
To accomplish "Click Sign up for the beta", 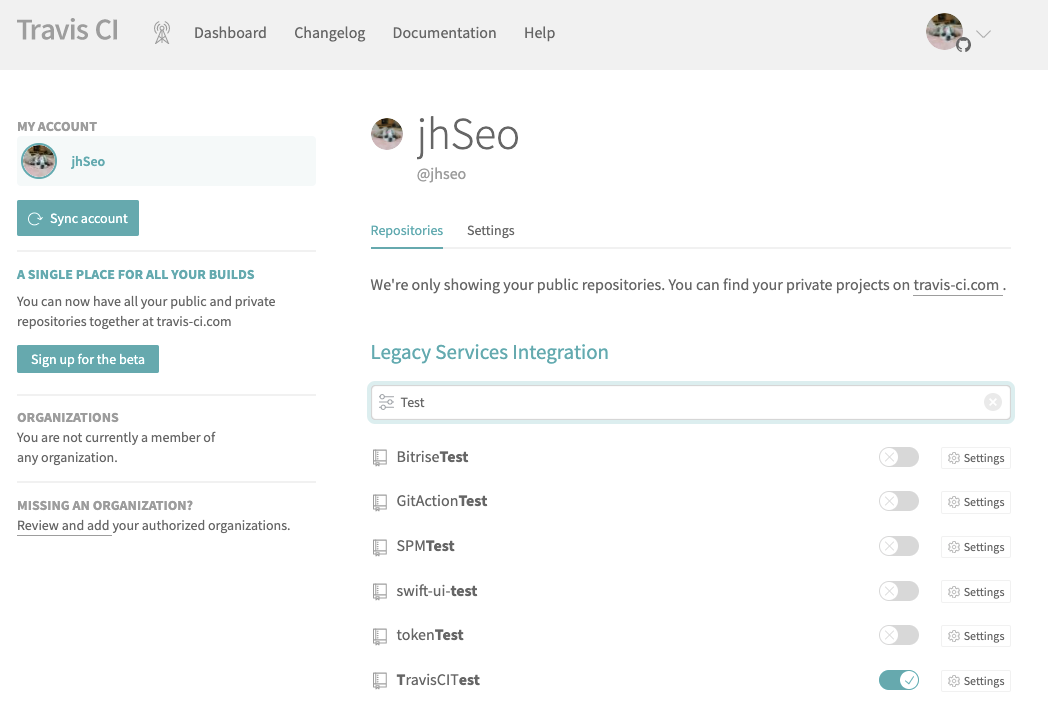I will 88,359.
